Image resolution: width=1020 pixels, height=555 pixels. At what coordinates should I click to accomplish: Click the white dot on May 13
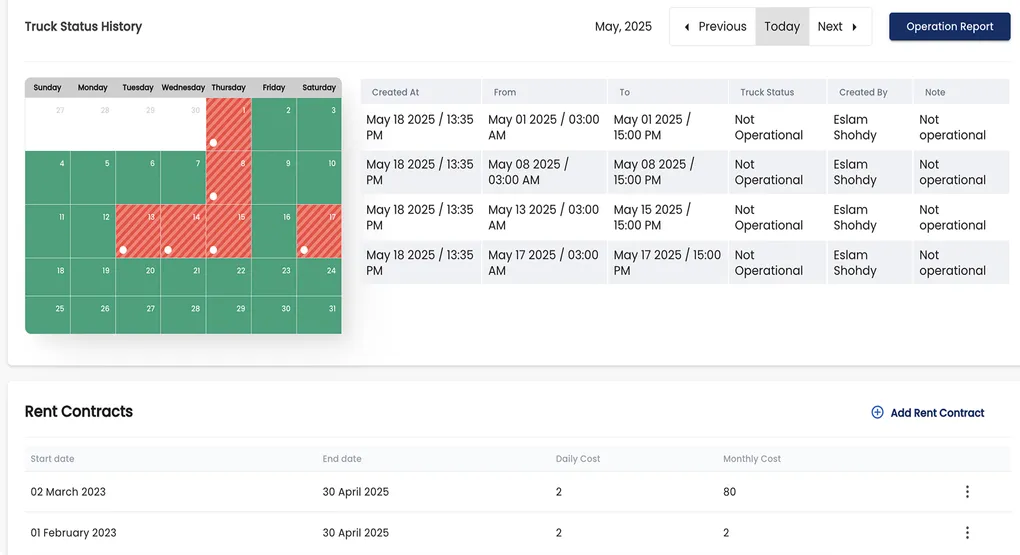pyautogui.click(x=123, y=250)
